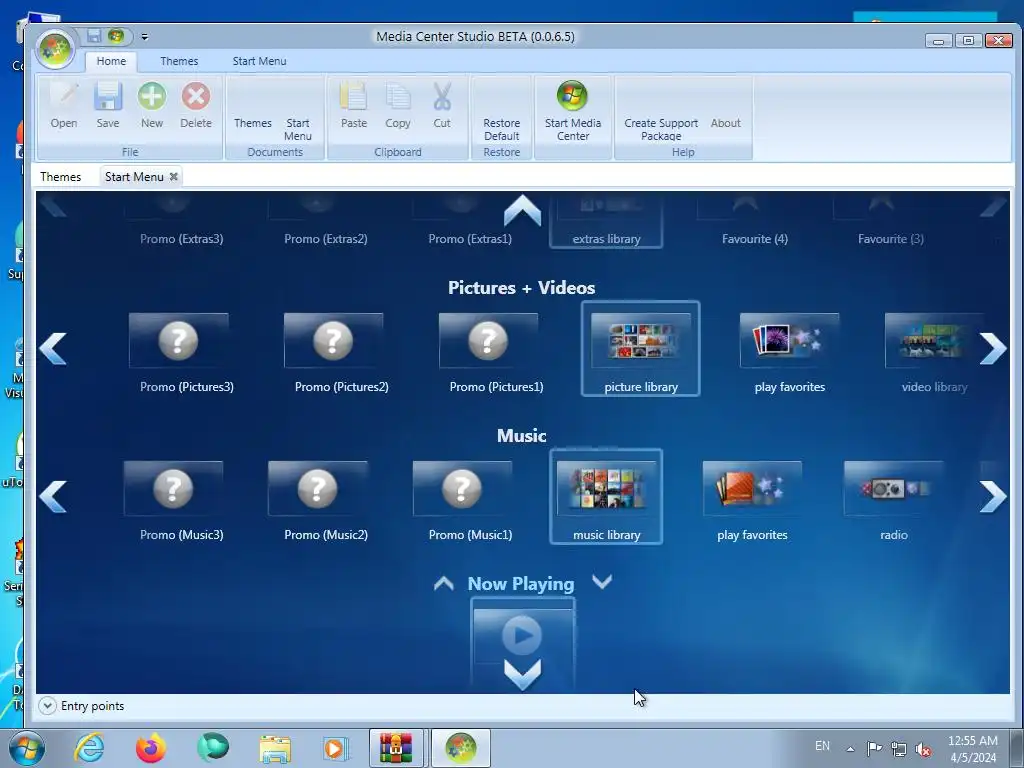Switch to the Start Menu ribbon tab
1024x768 pixels.
pos(259,61)
